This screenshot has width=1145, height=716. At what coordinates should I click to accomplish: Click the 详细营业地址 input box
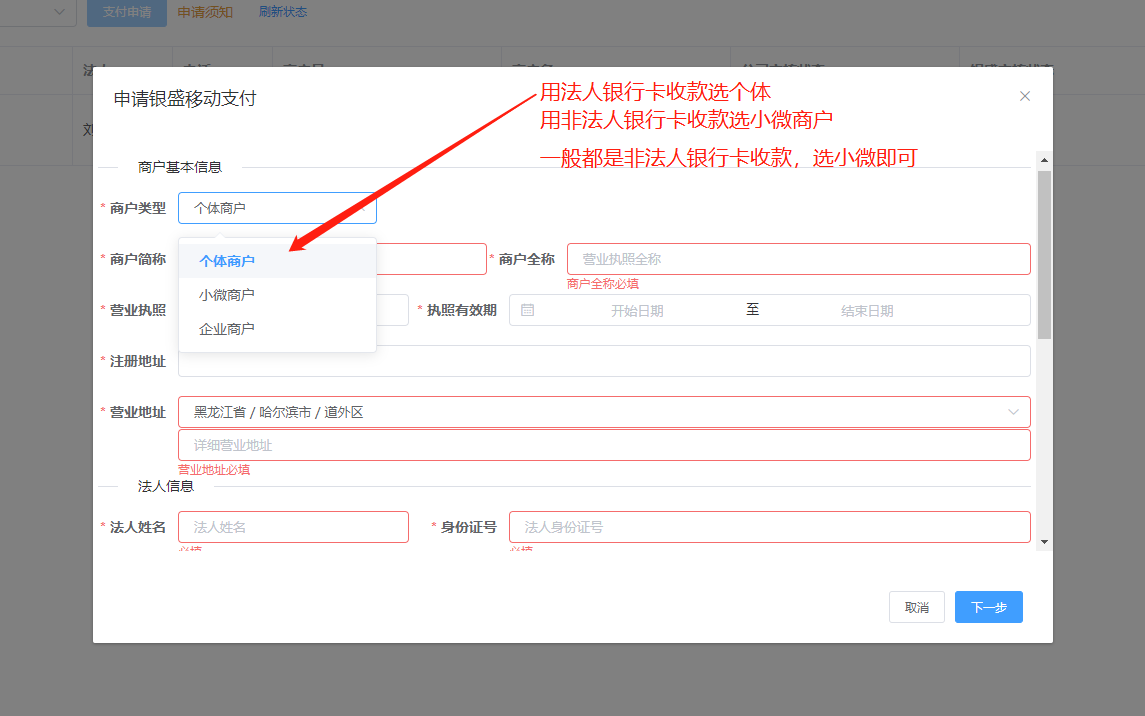pyautogui.click(x=604, y=445)
